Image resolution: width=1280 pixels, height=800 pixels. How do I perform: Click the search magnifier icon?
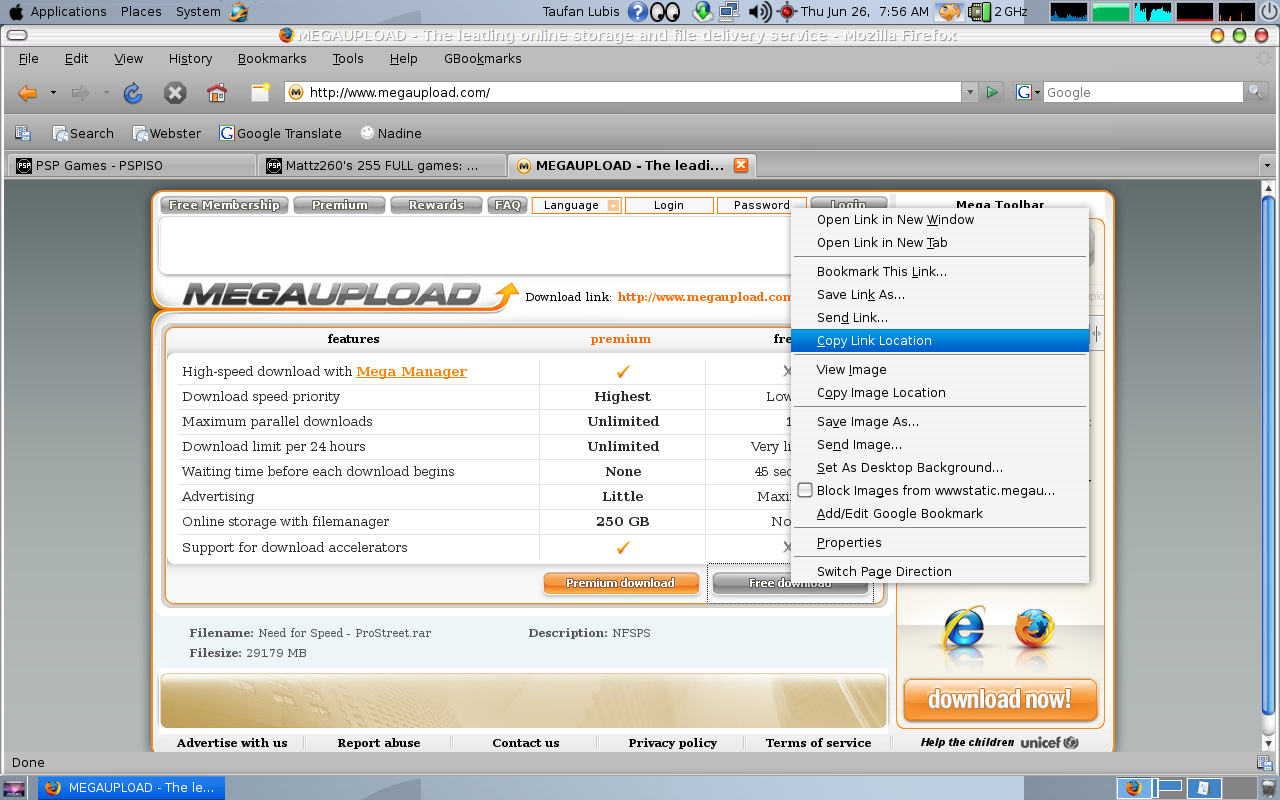[x=1255, y=92]
